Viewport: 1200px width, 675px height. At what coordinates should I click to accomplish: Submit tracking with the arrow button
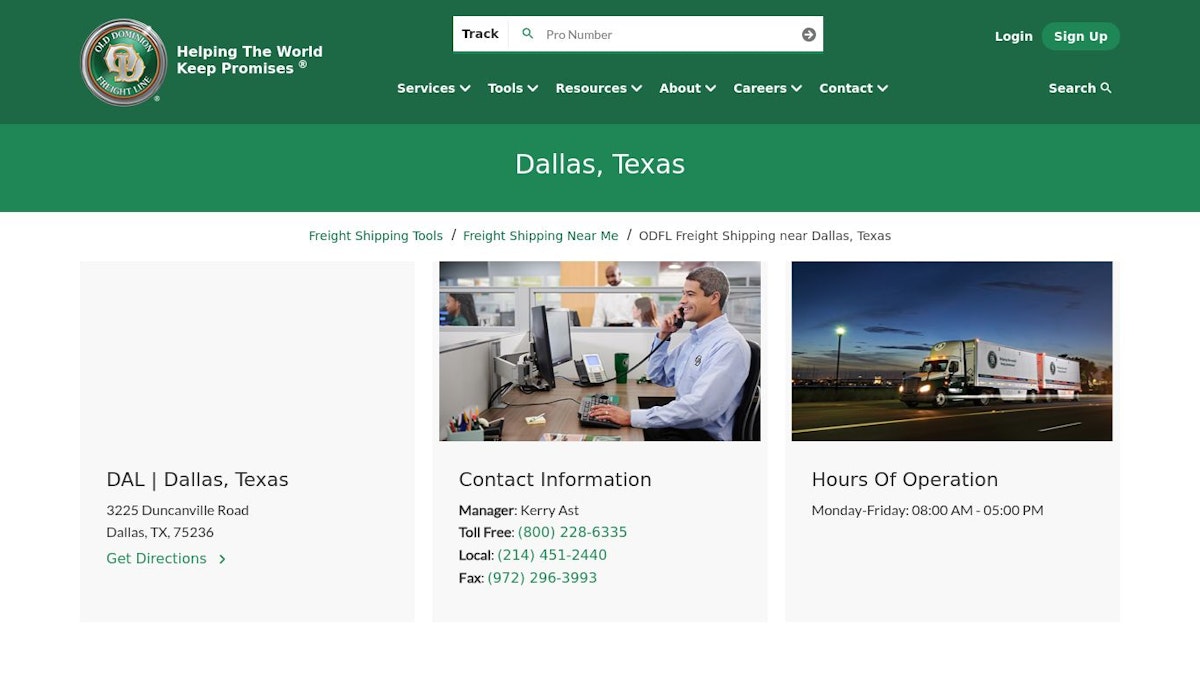point(808,34)
